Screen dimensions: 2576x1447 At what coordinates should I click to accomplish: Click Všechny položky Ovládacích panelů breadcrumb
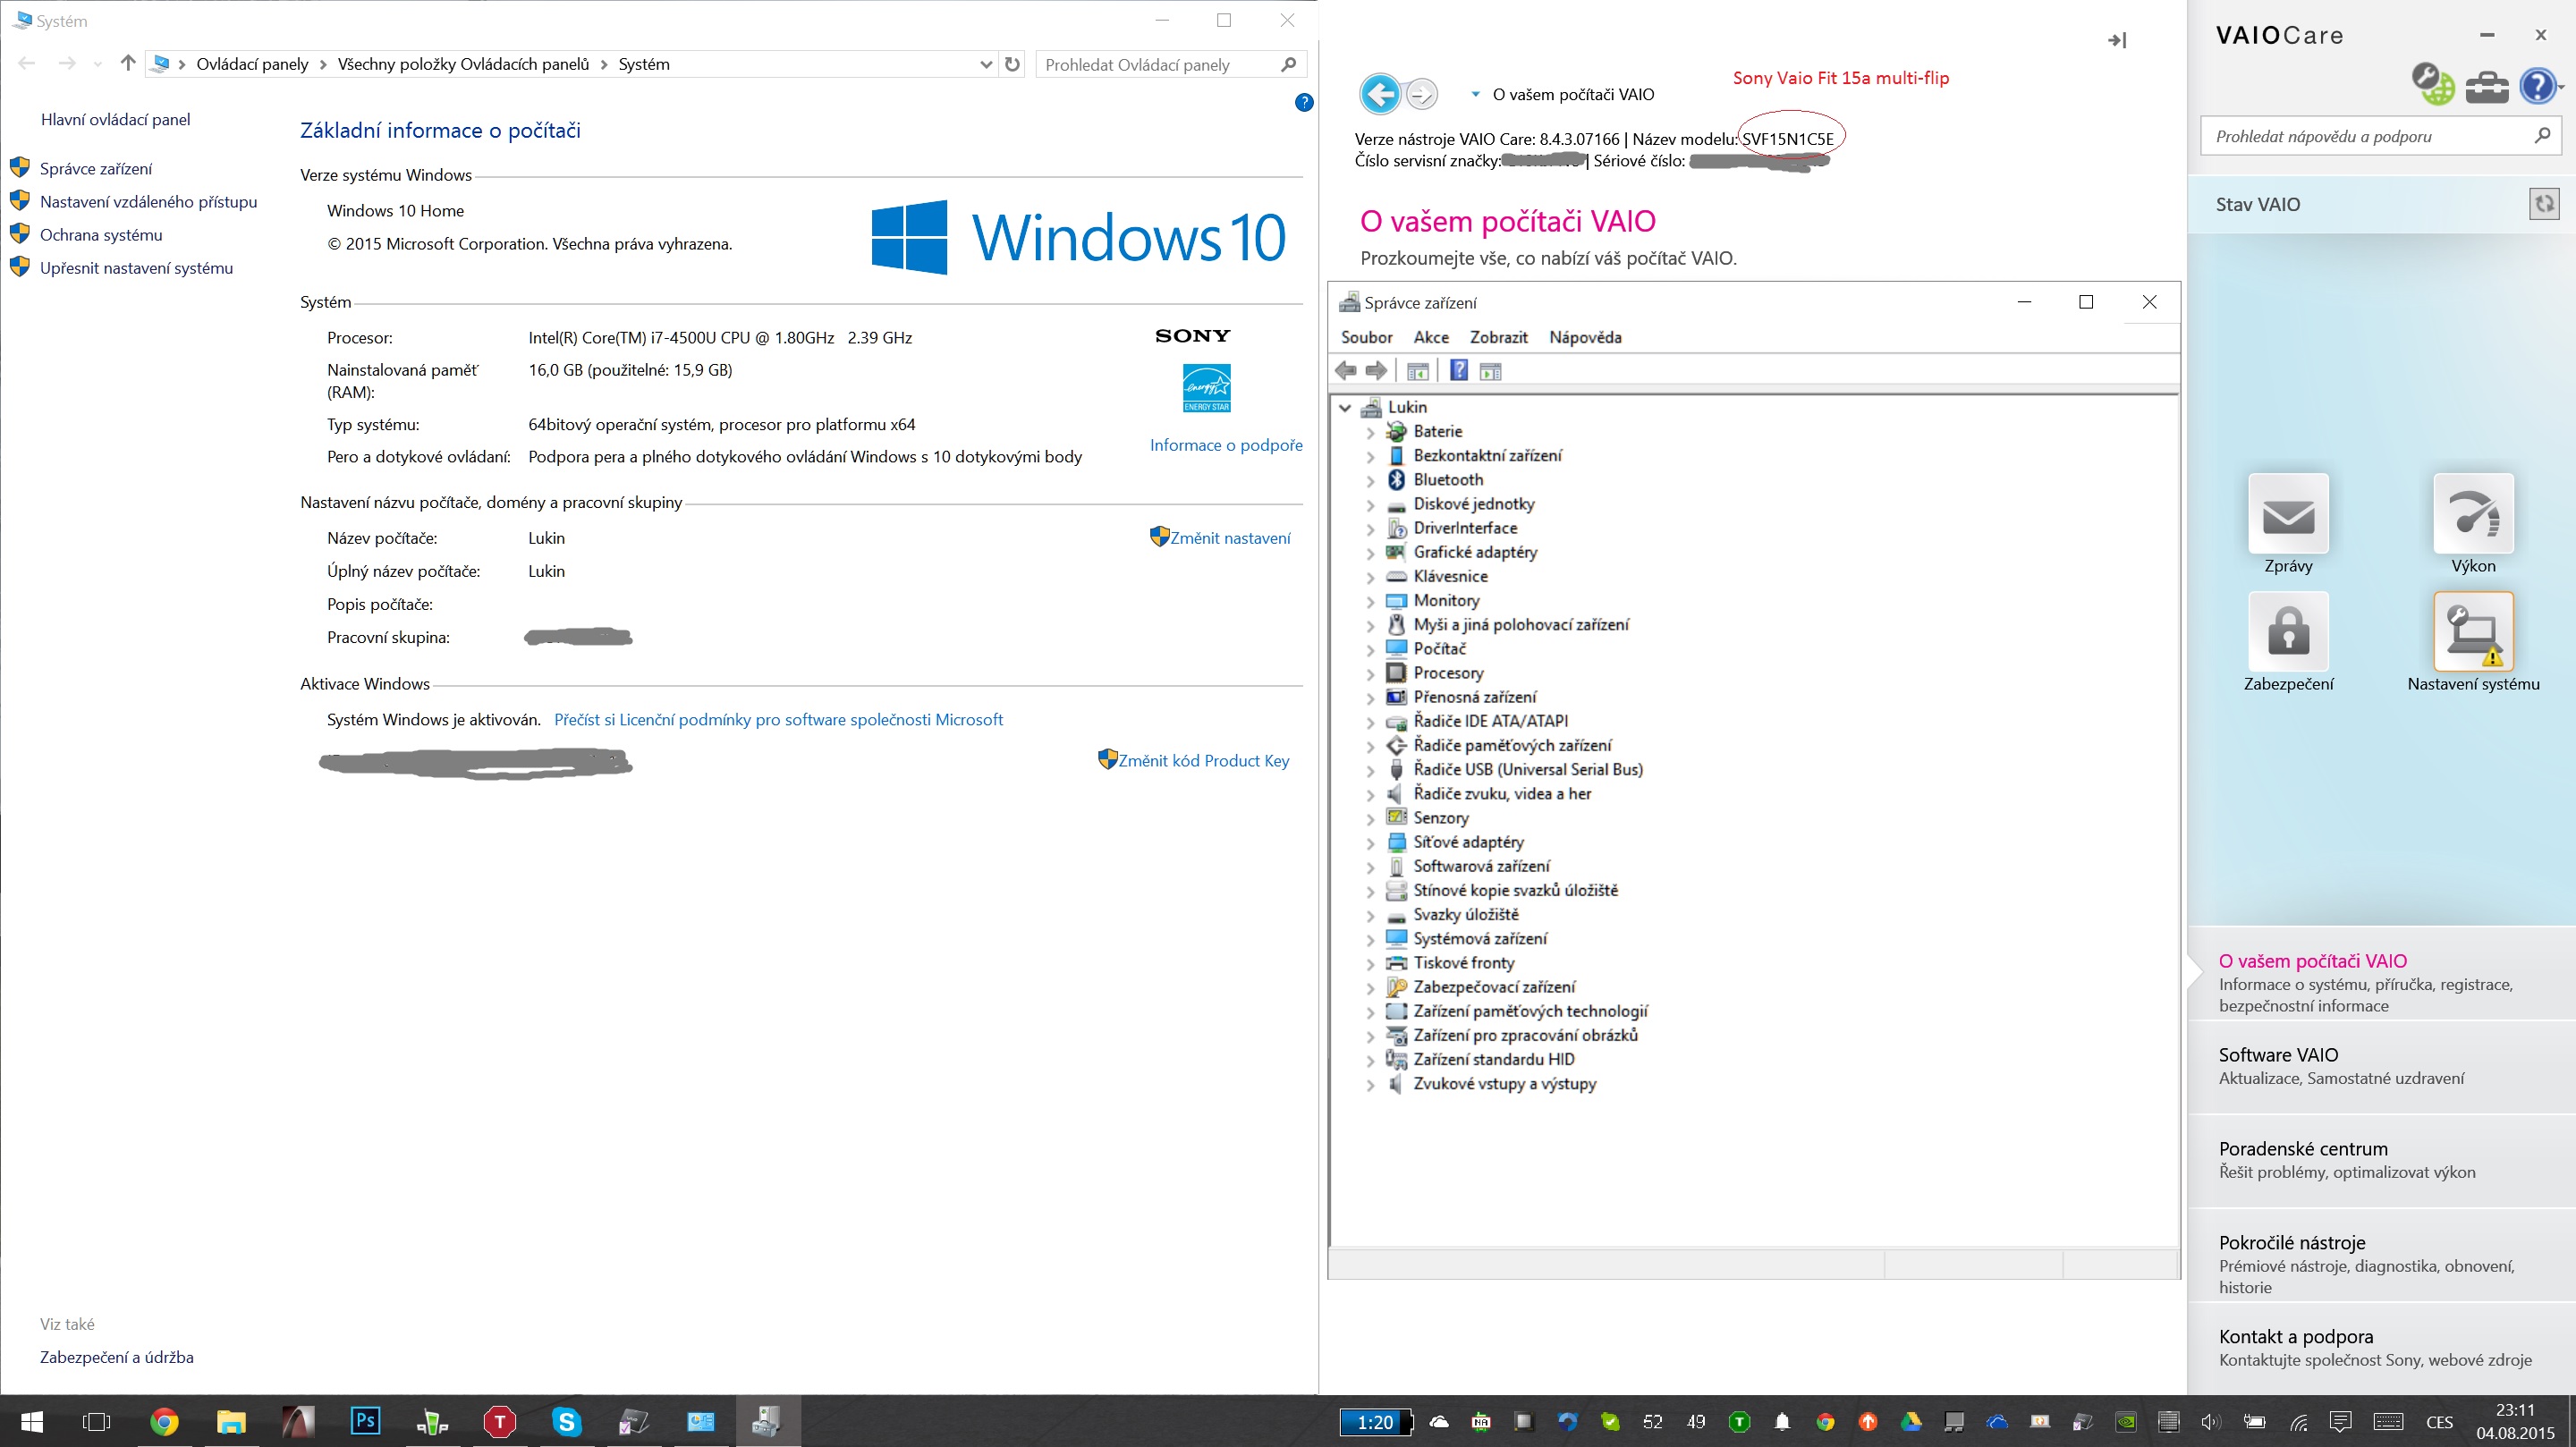463,64
